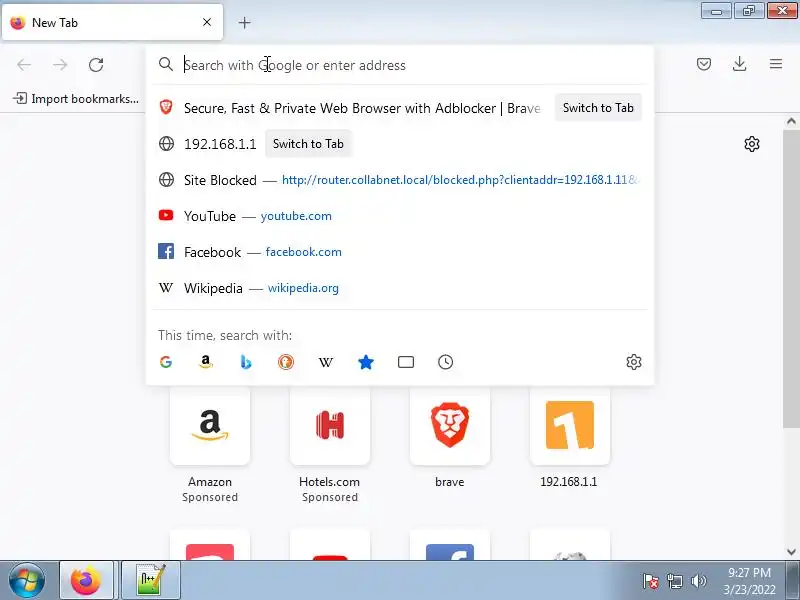800x600 pixels.
Task: Click Import bookmarks in bookmarks bar
Action: [x=76, y=98]
